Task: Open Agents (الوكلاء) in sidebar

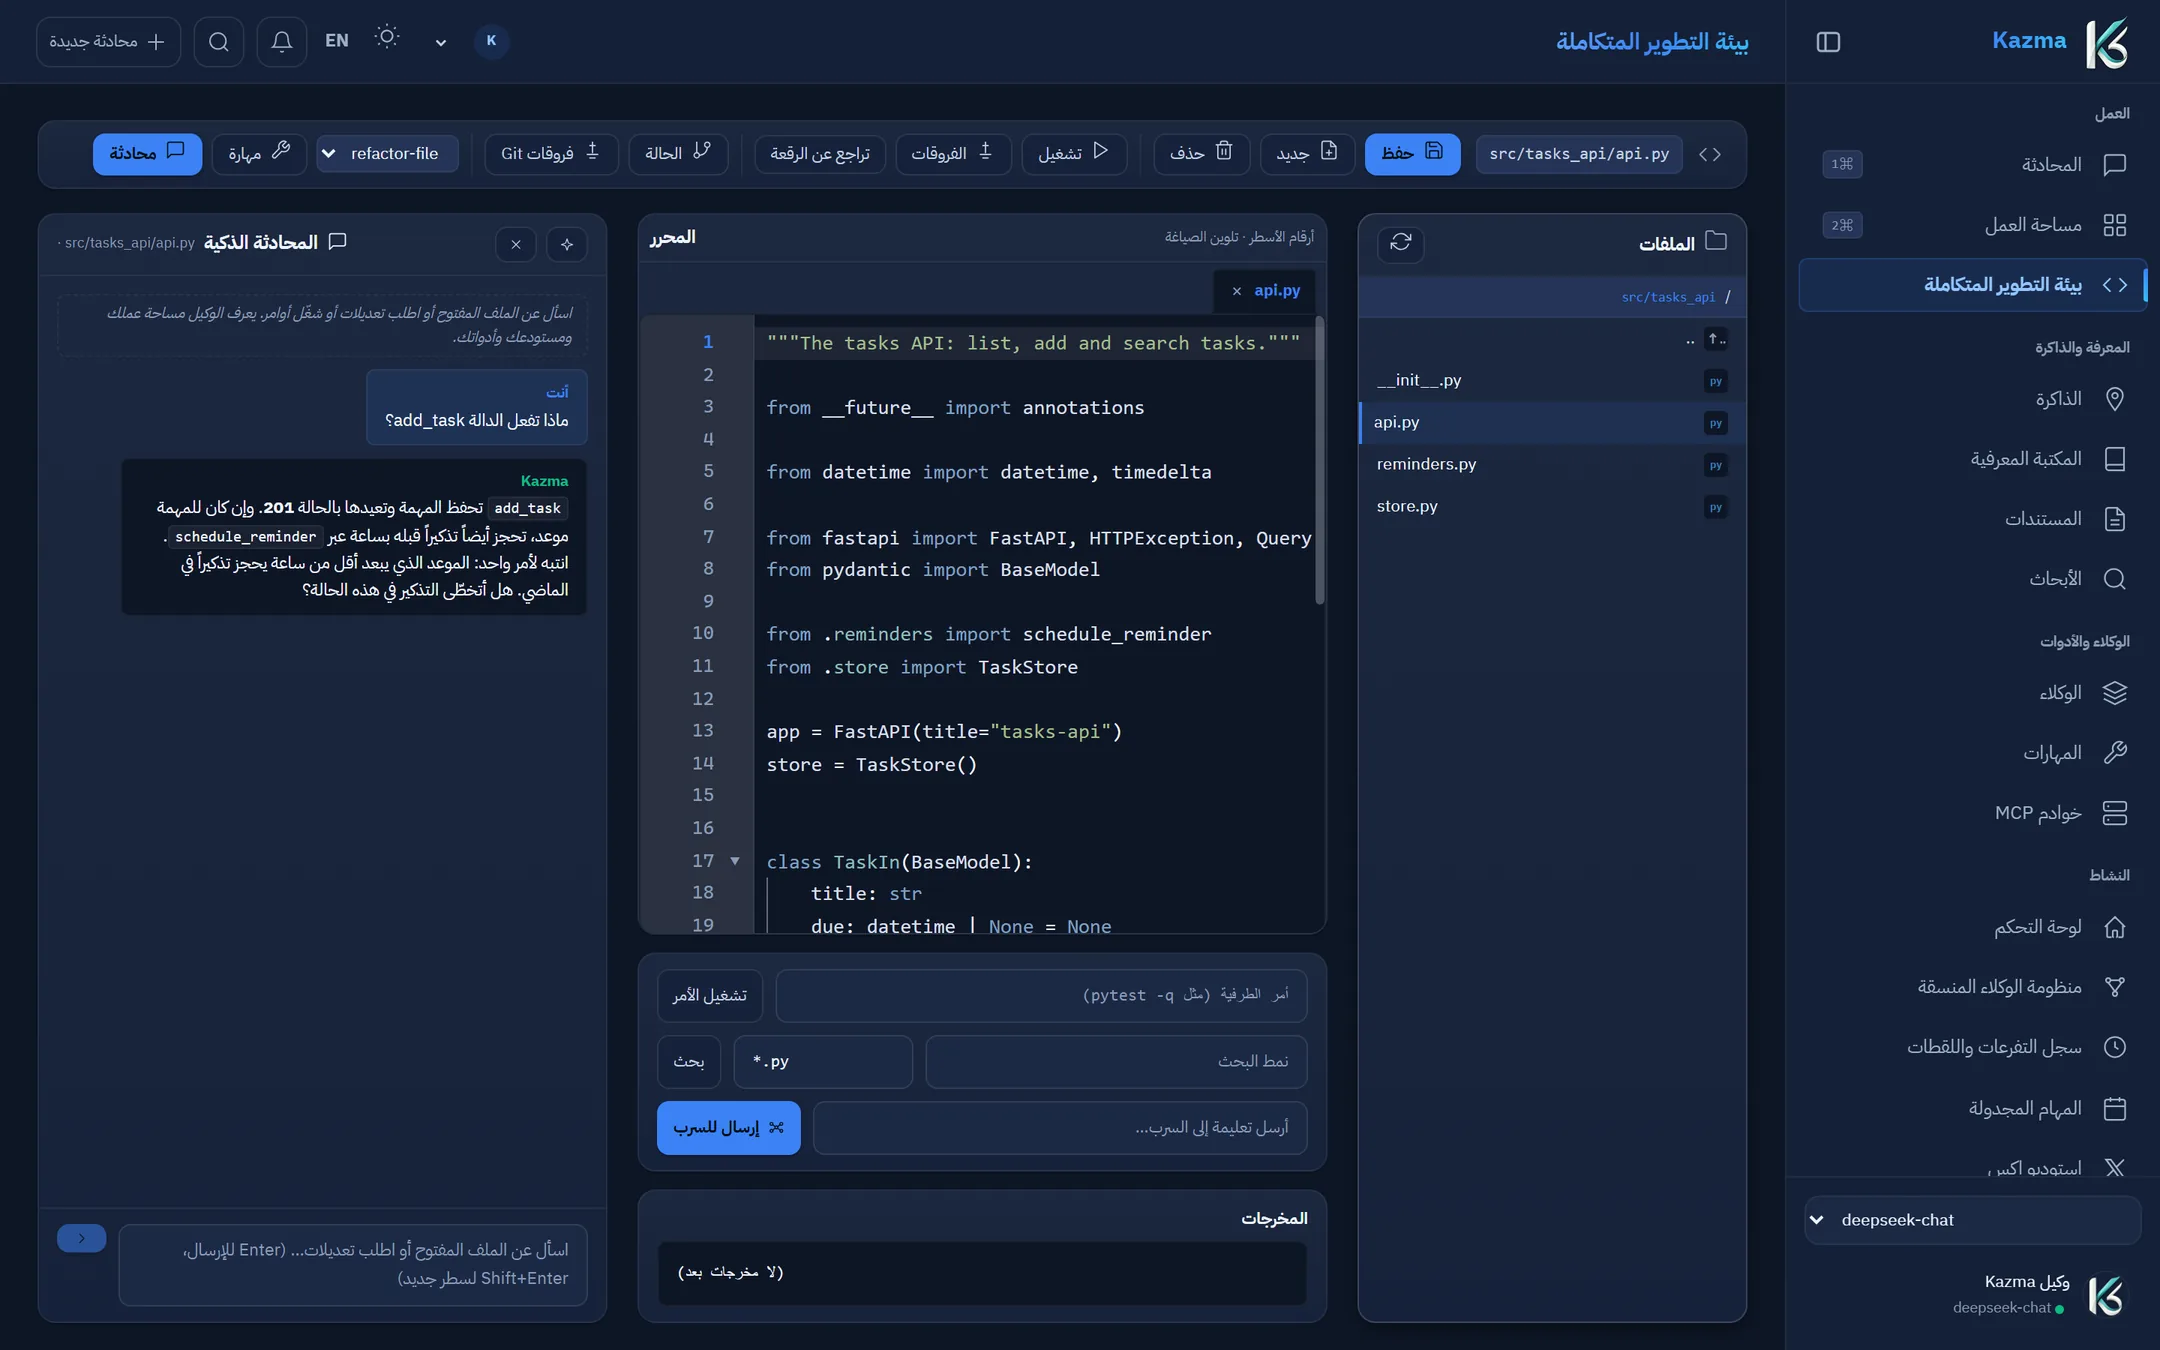Action: pyautogui.click(x=1972, y=693)
